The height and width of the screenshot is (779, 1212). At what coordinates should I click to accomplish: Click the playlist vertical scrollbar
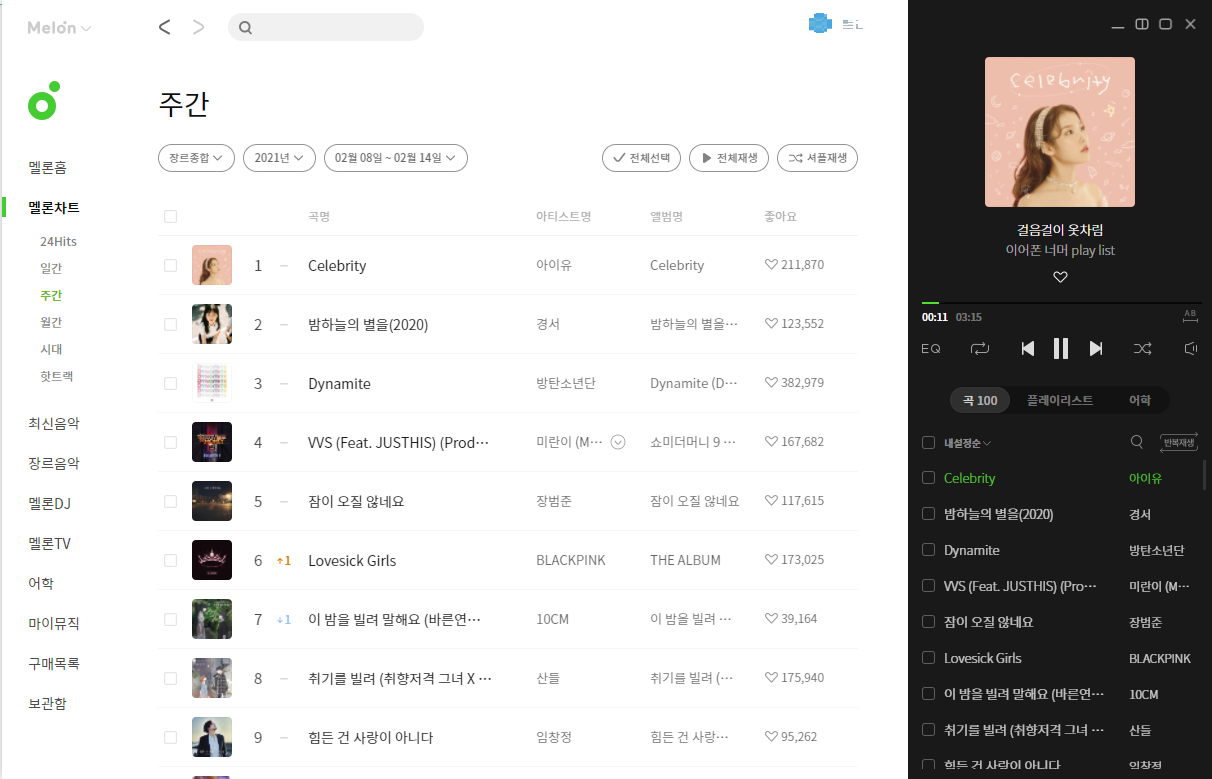1203,474
